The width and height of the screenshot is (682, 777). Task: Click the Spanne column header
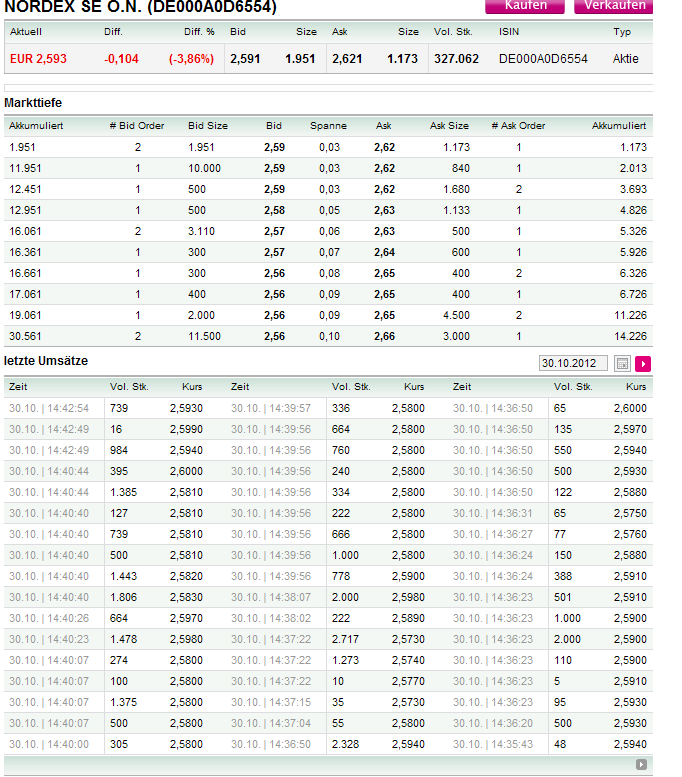pos(328,126)
